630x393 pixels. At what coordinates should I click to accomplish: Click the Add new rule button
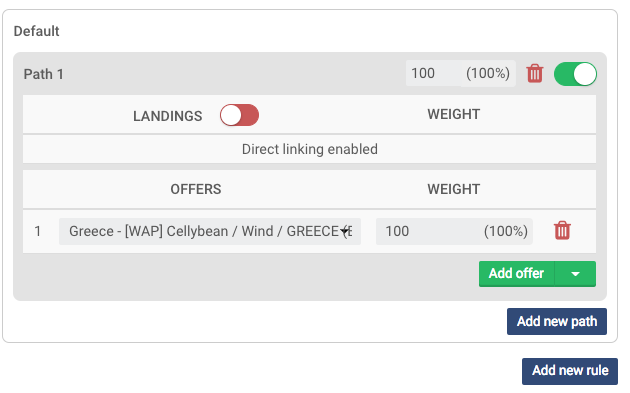click(x=570, y=371)
